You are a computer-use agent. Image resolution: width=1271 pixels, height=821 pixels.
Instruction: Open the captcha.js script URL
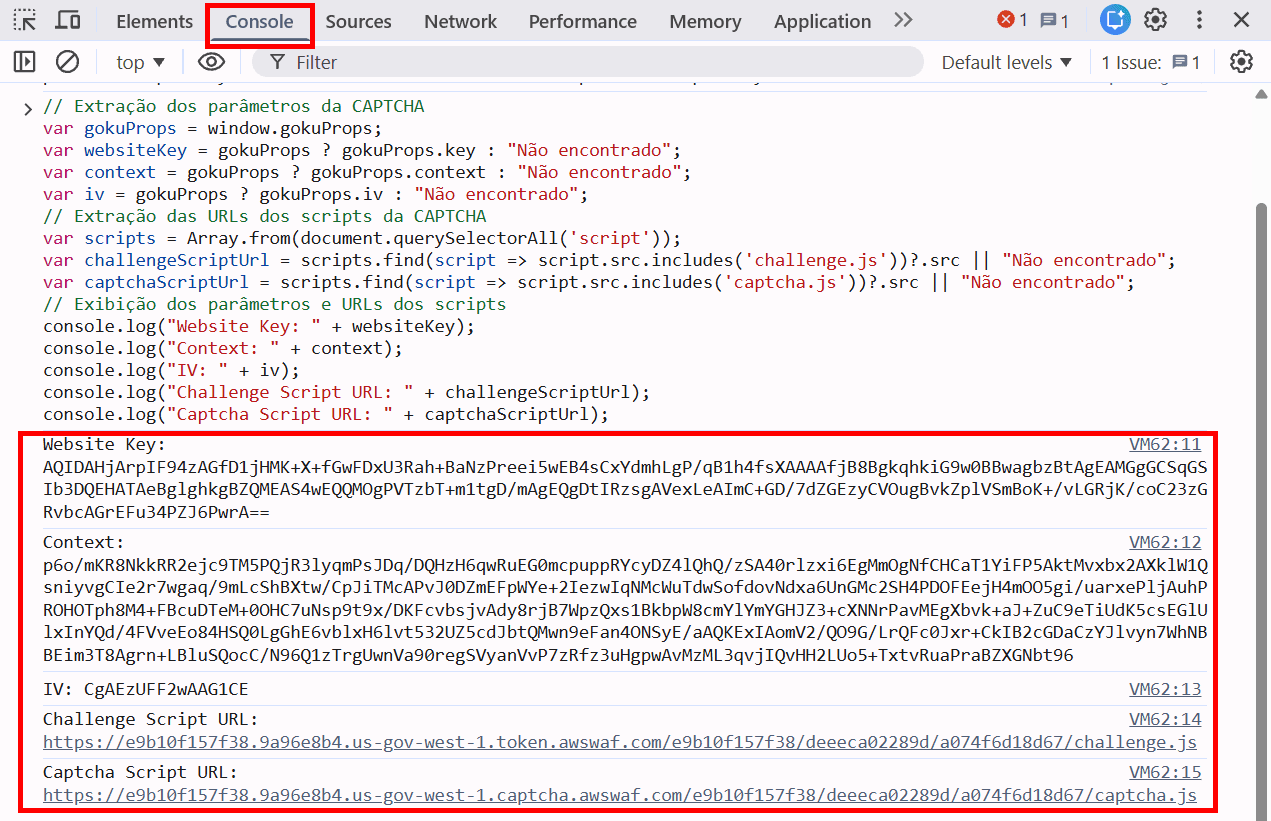click(x=620, y=796)
